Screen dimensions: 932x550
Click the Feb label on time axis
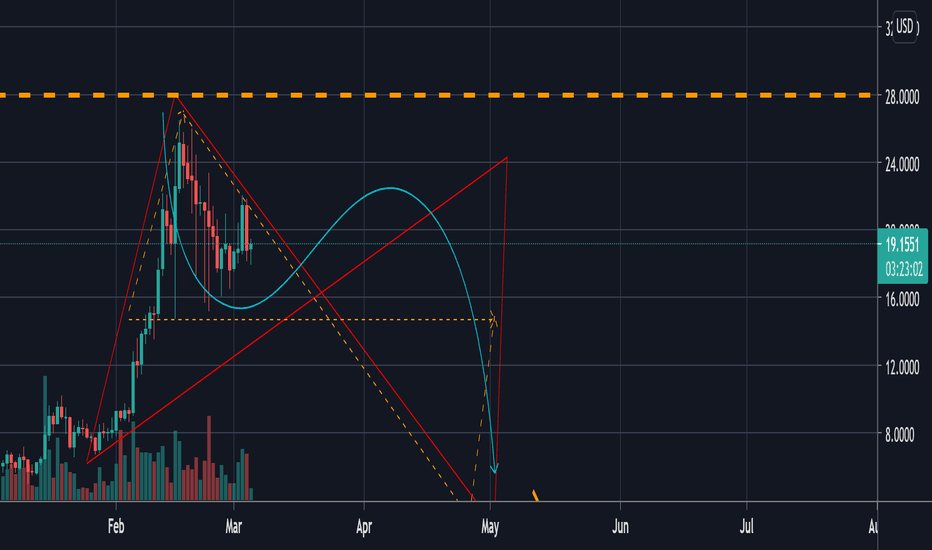pyautogui.click(x=116, y=526)
